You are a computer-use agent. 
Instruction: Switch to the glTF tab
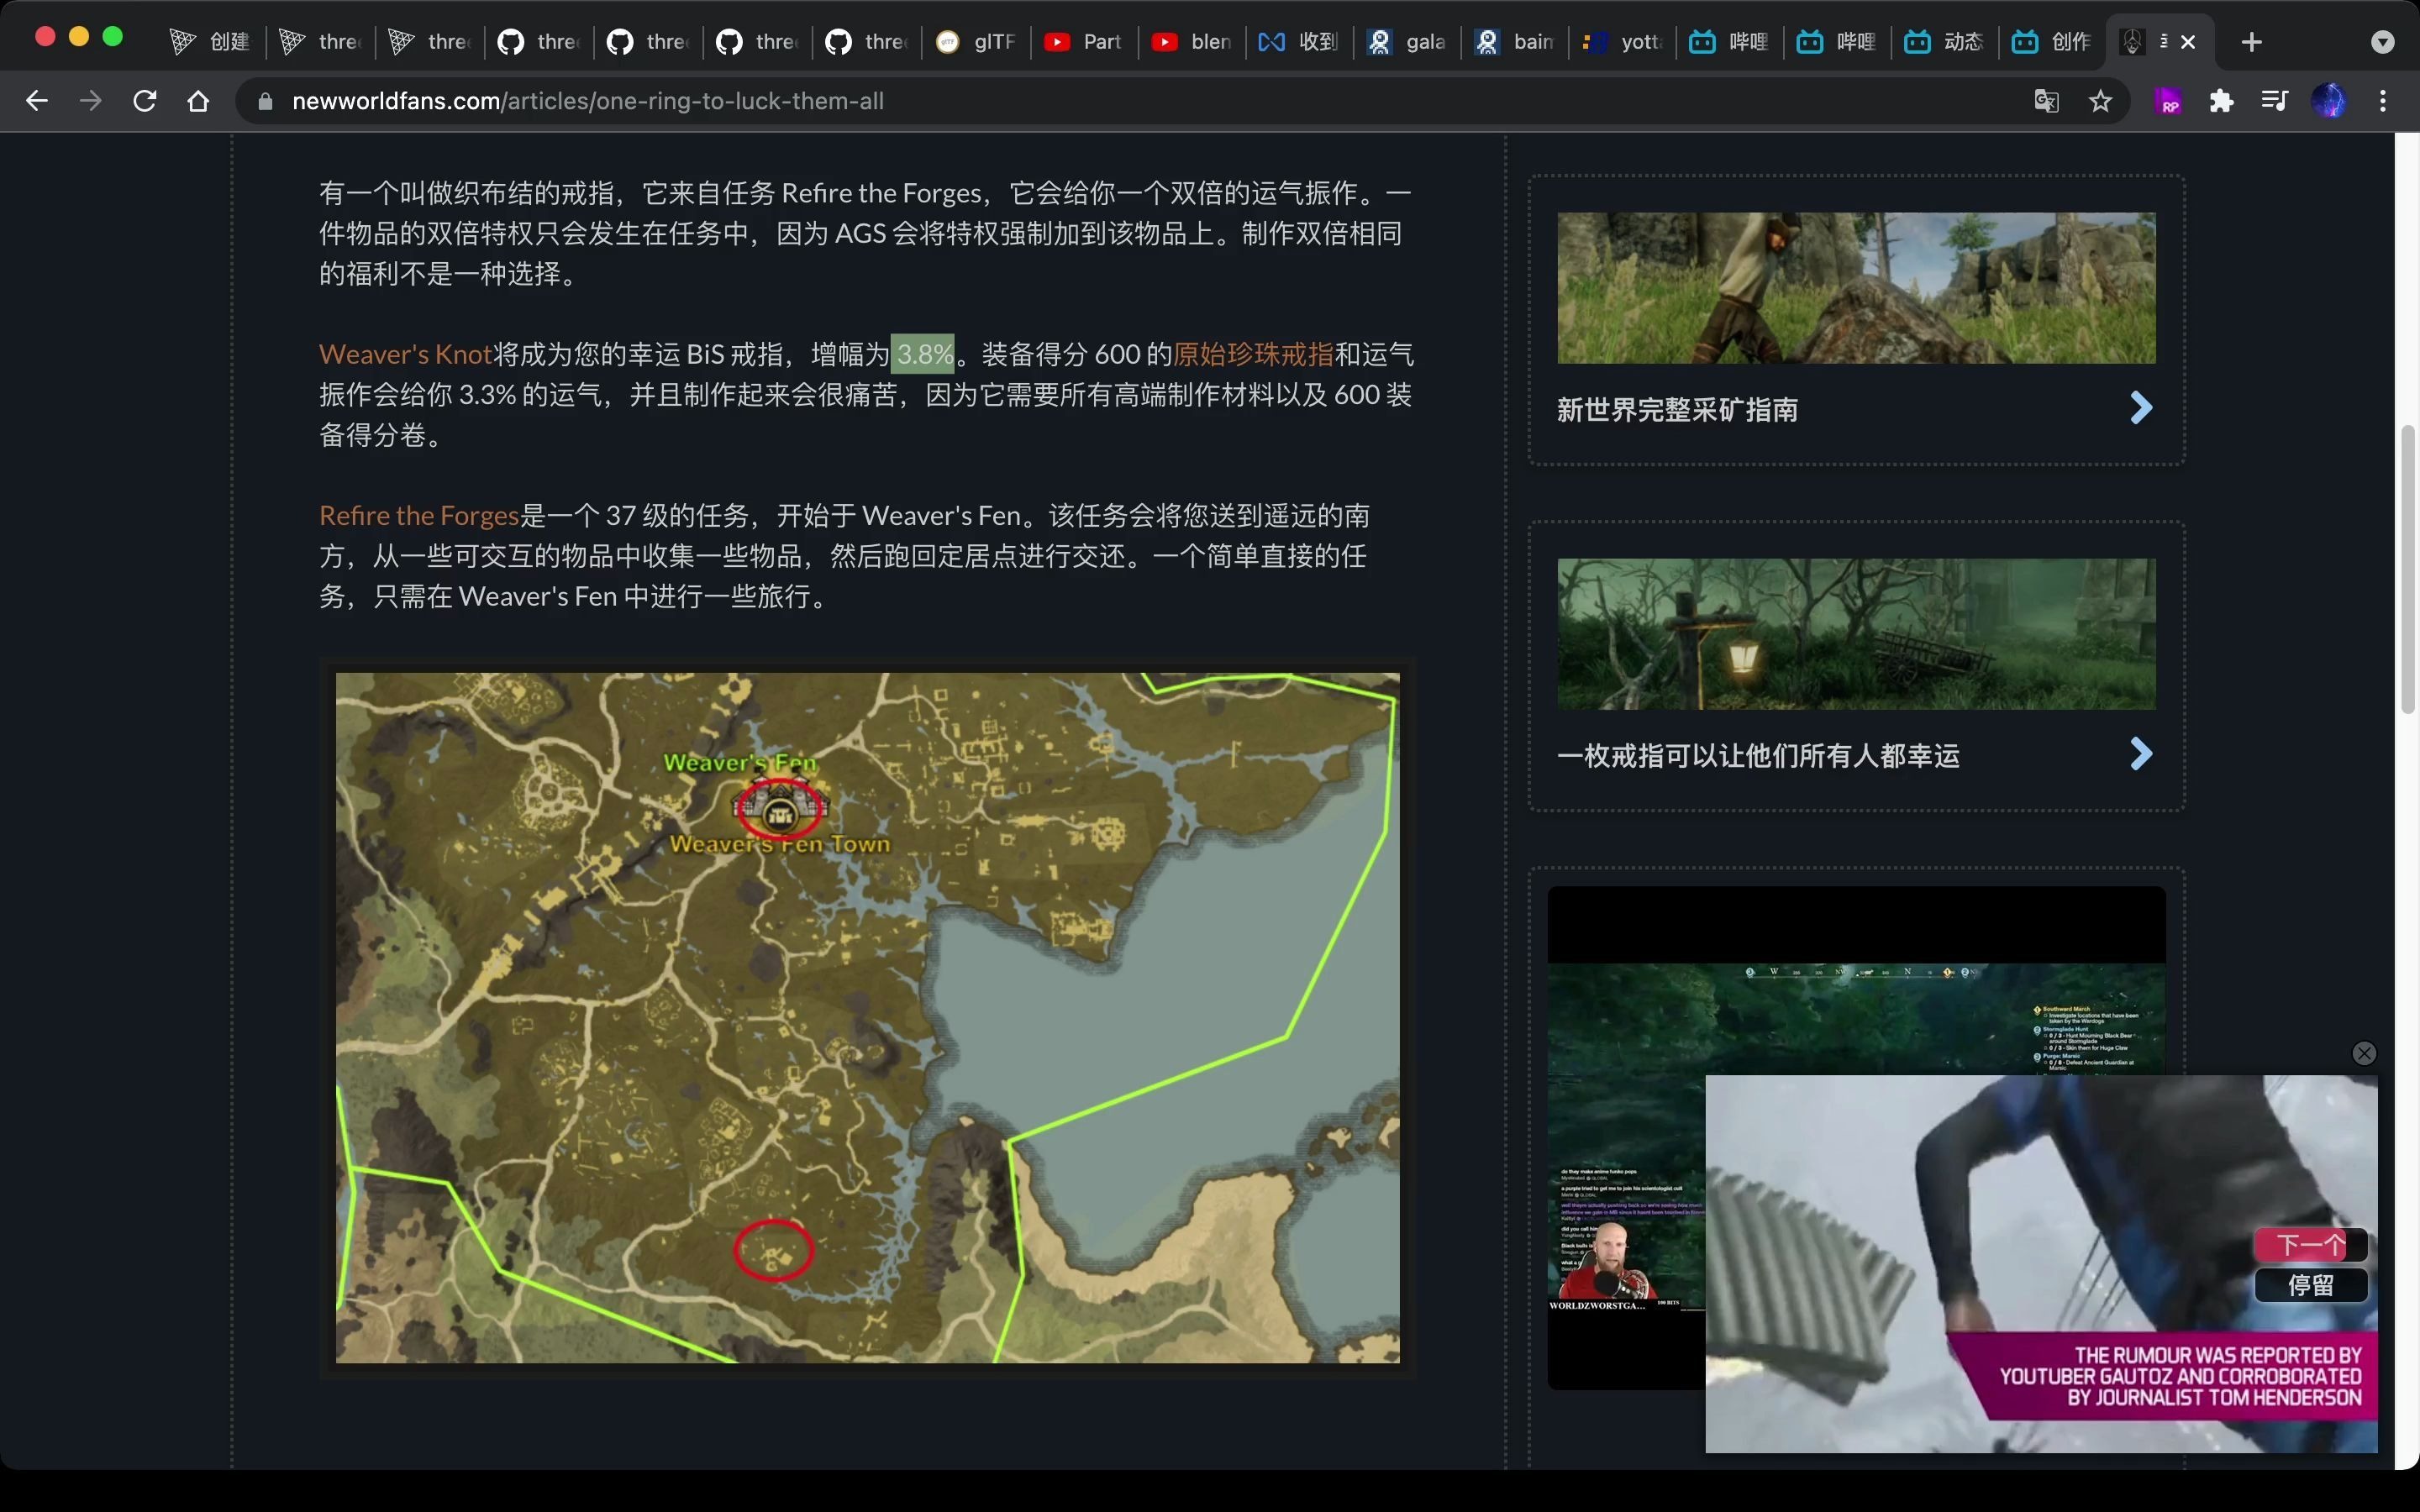pyautogui.click(x=975, y=42)
